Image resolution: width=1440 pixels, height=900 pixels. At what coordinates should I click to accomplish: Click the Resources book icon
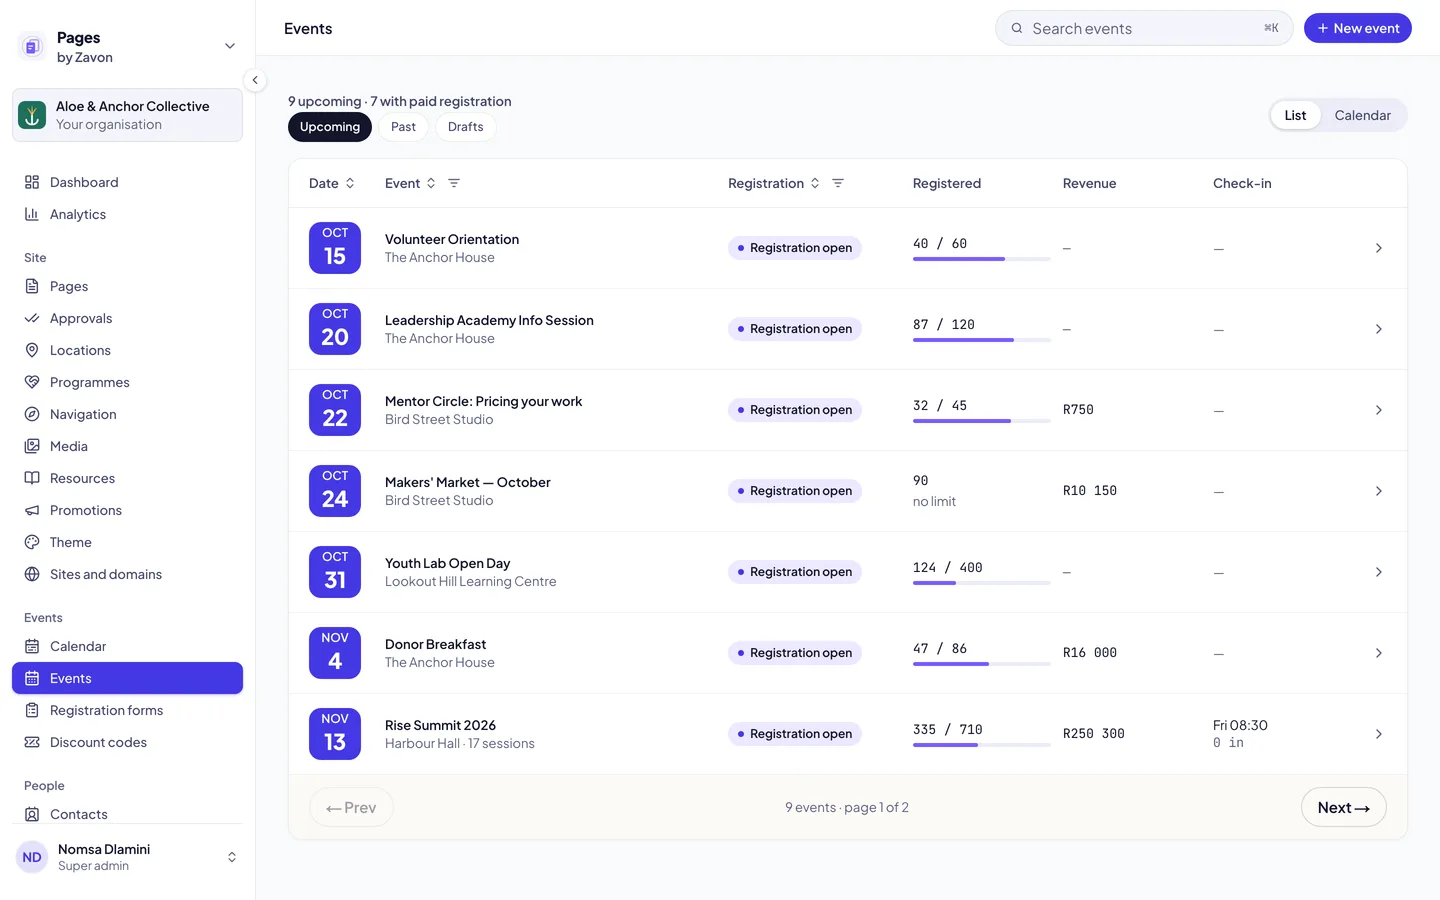(32, 478)
